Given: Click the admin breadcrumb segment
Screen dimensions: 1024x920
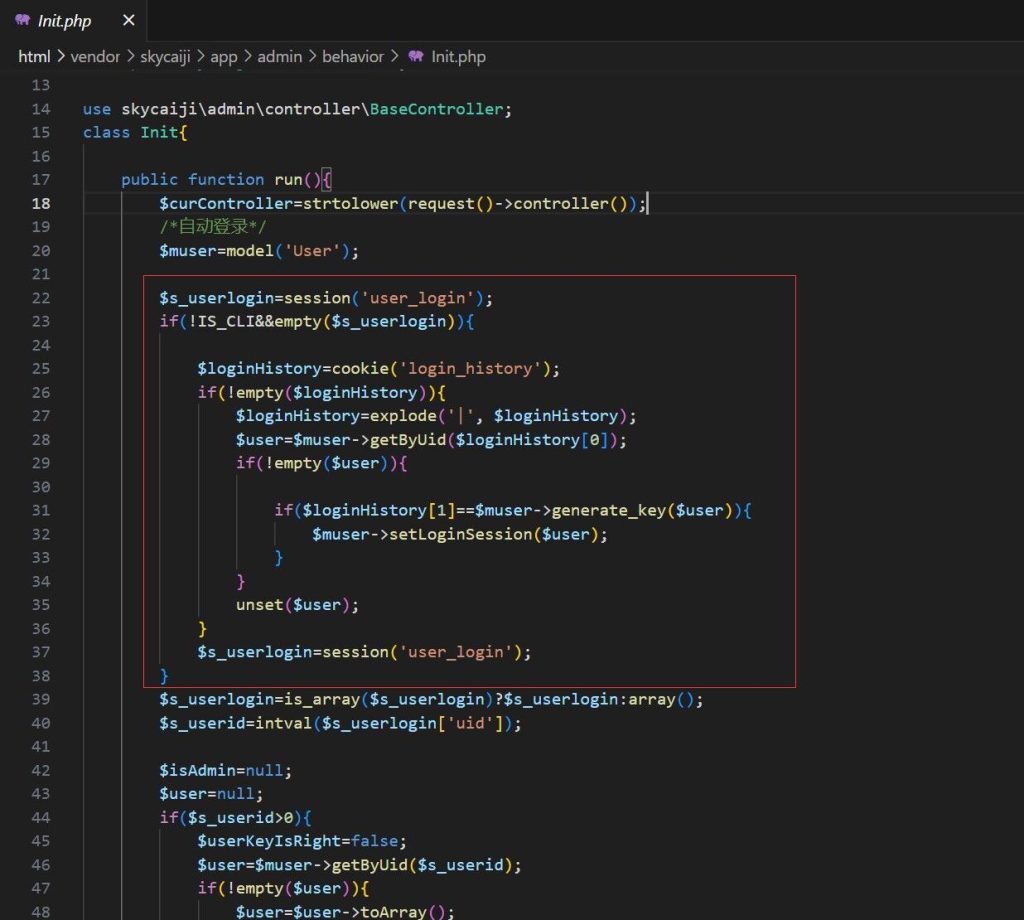Looking at the screenshot, I should [x=280, y=57].
